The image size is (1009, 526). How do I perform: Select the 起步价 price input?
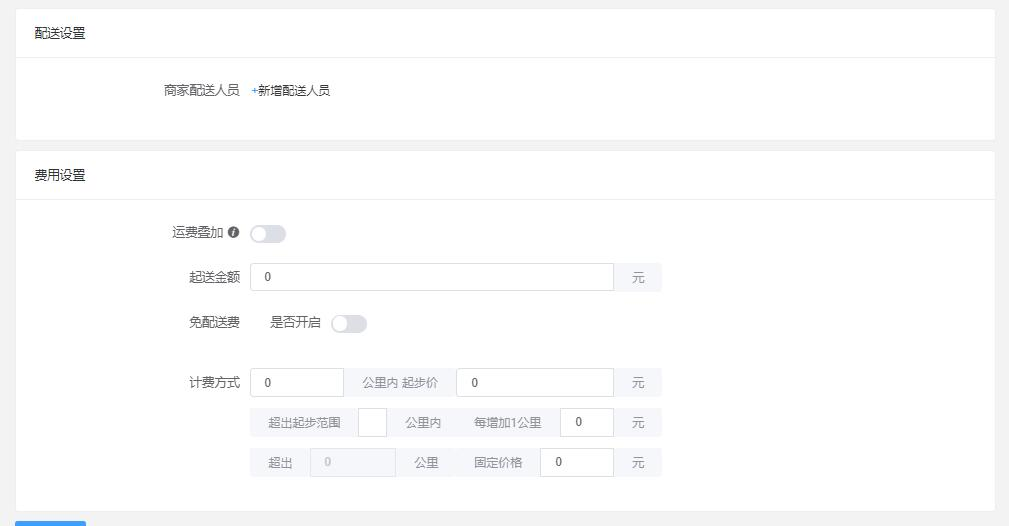click(535, 382)
